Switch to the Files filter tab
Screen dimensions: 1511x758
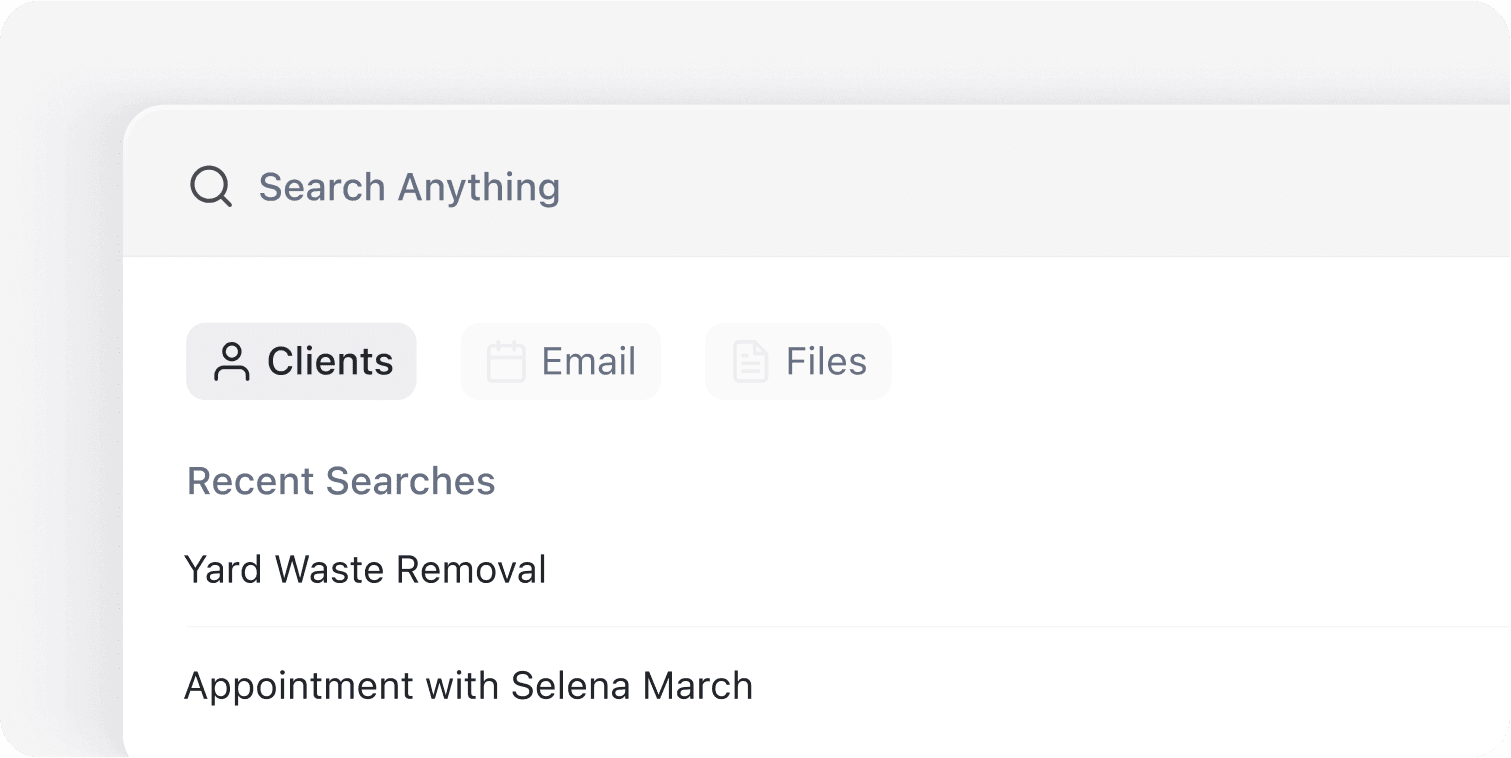pyautogui.click(x=798, y=361)
